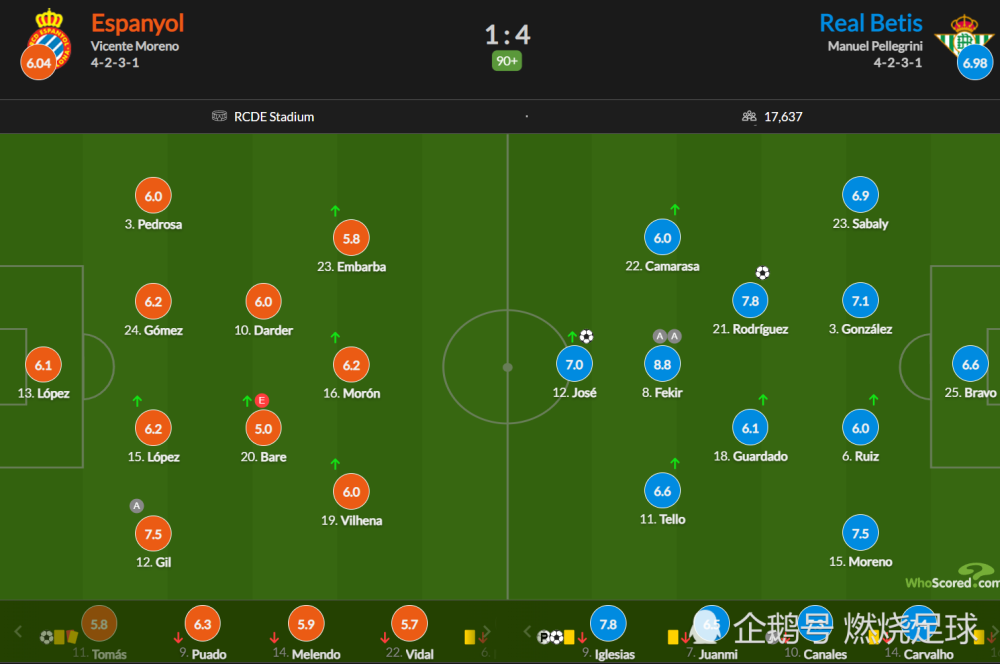Select substitute Iglesias 7.8 rating circle
This screenshot has width=1000, height=664.
608,624
